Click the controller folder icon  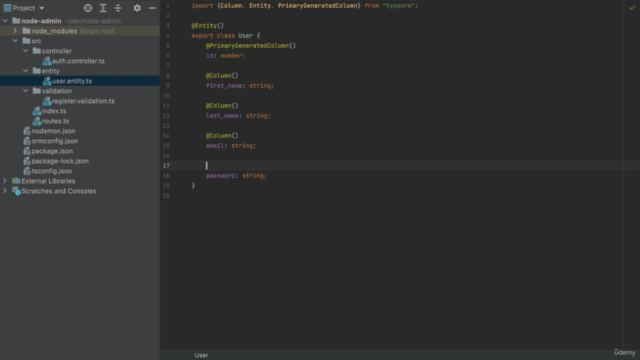37,51
